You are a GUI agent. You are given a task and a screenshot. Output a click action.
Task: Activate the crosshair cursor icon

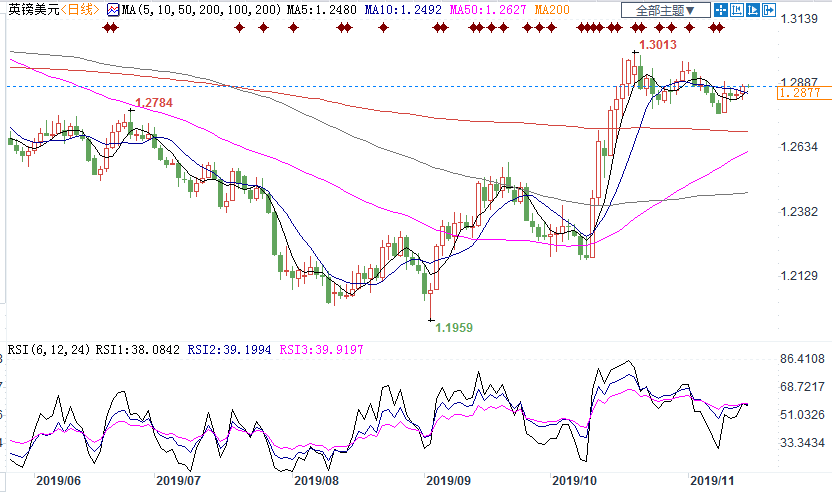[721, 10]
